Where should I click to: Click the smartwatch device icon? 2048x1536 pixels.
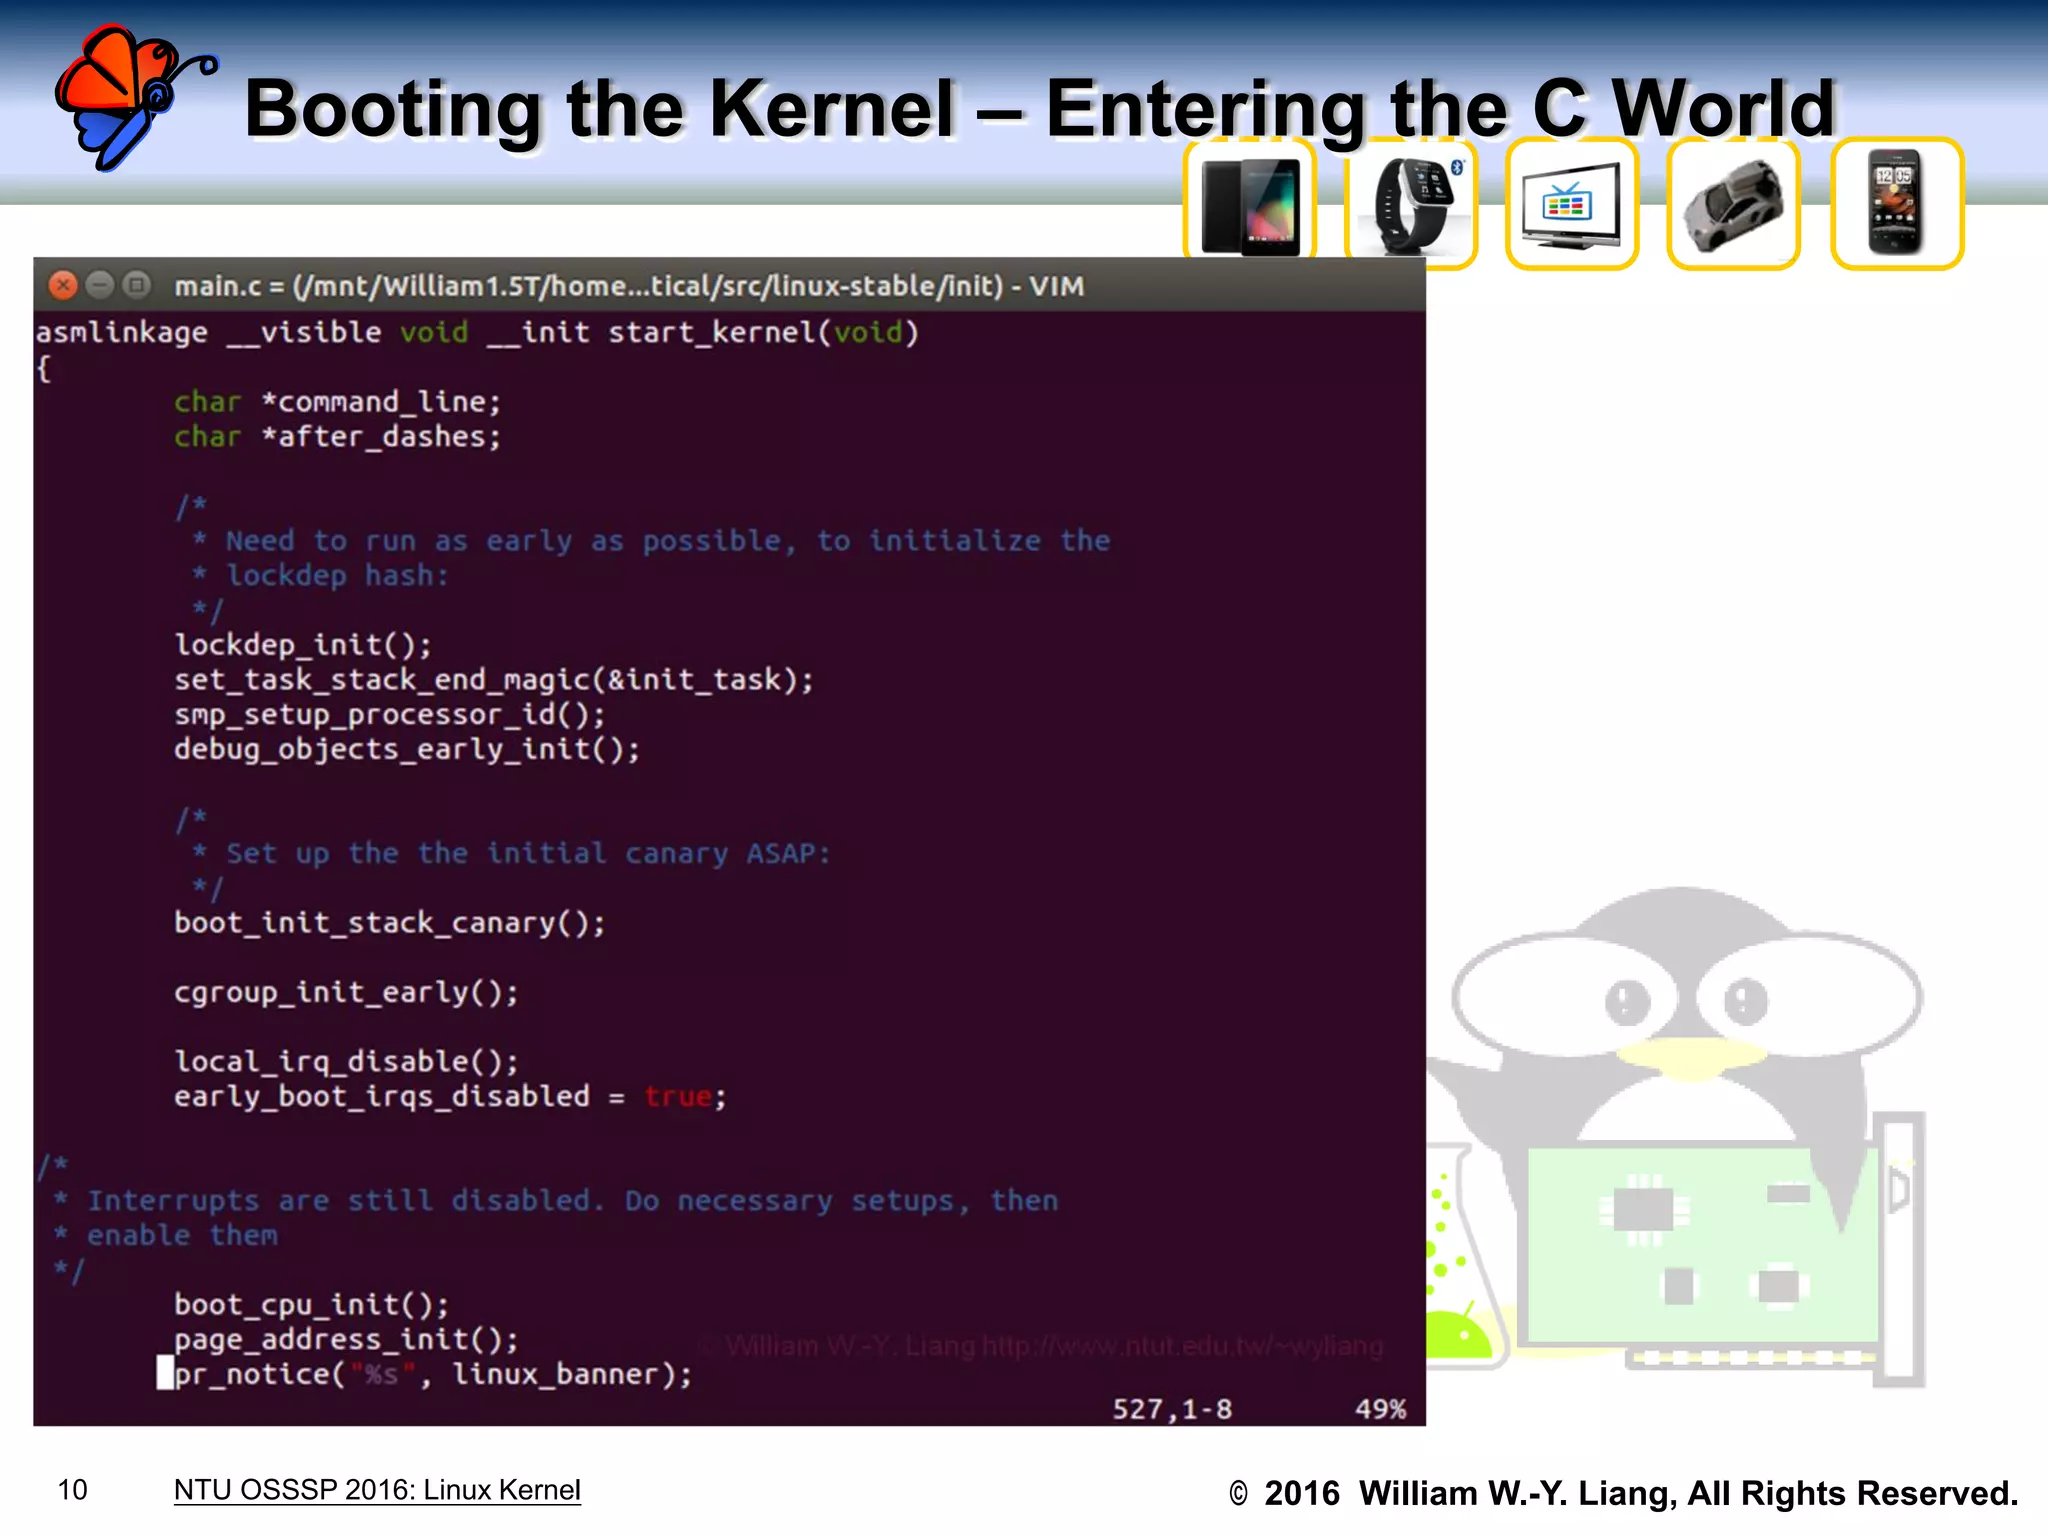(x=1412, y=205)
